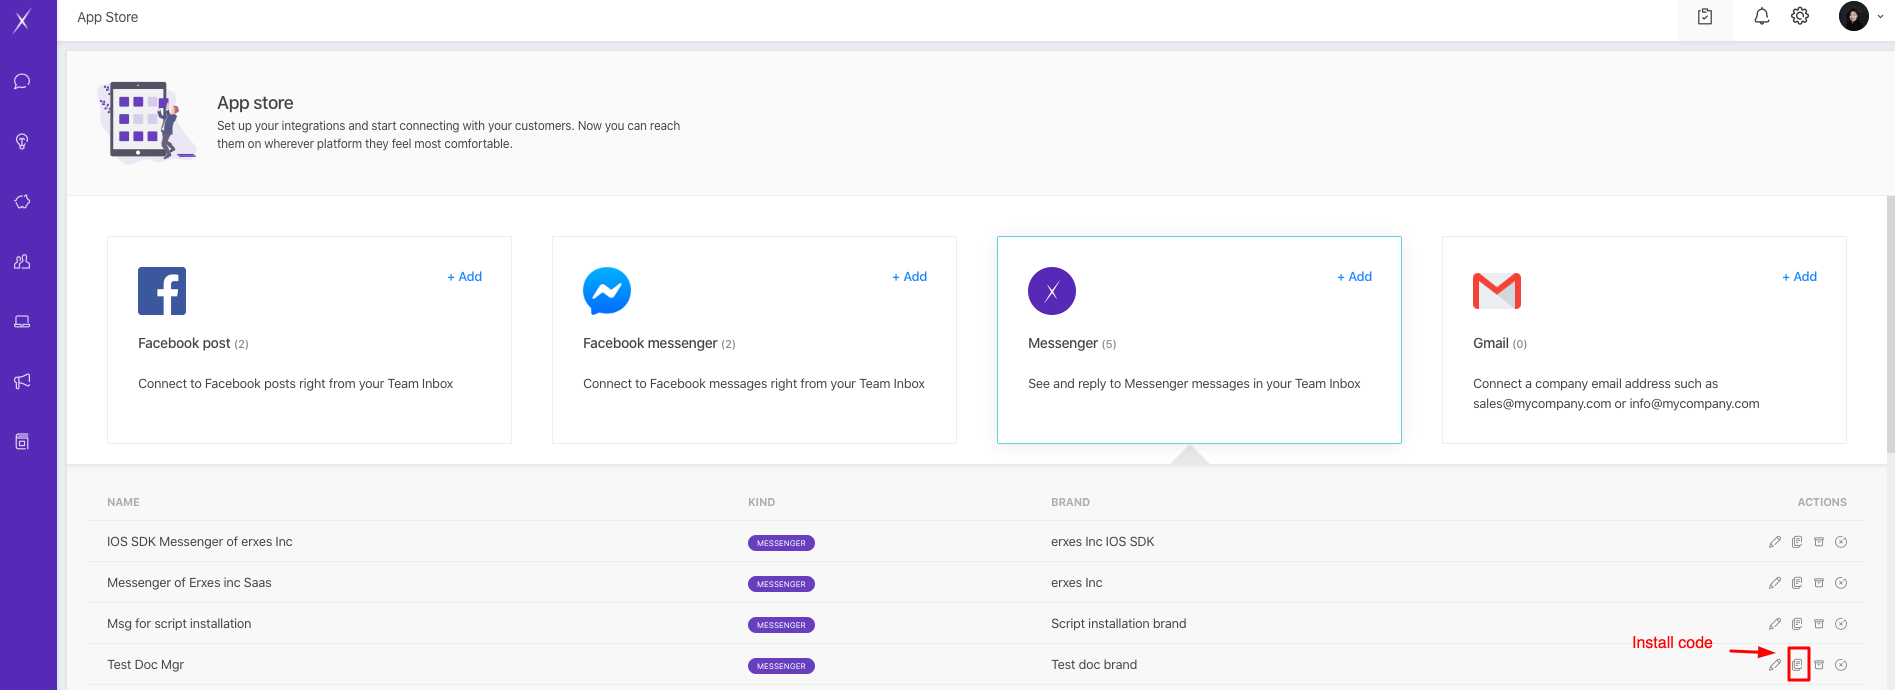
Task: Open the conversations chat bubble in sidebar
Action: [22, 82]
